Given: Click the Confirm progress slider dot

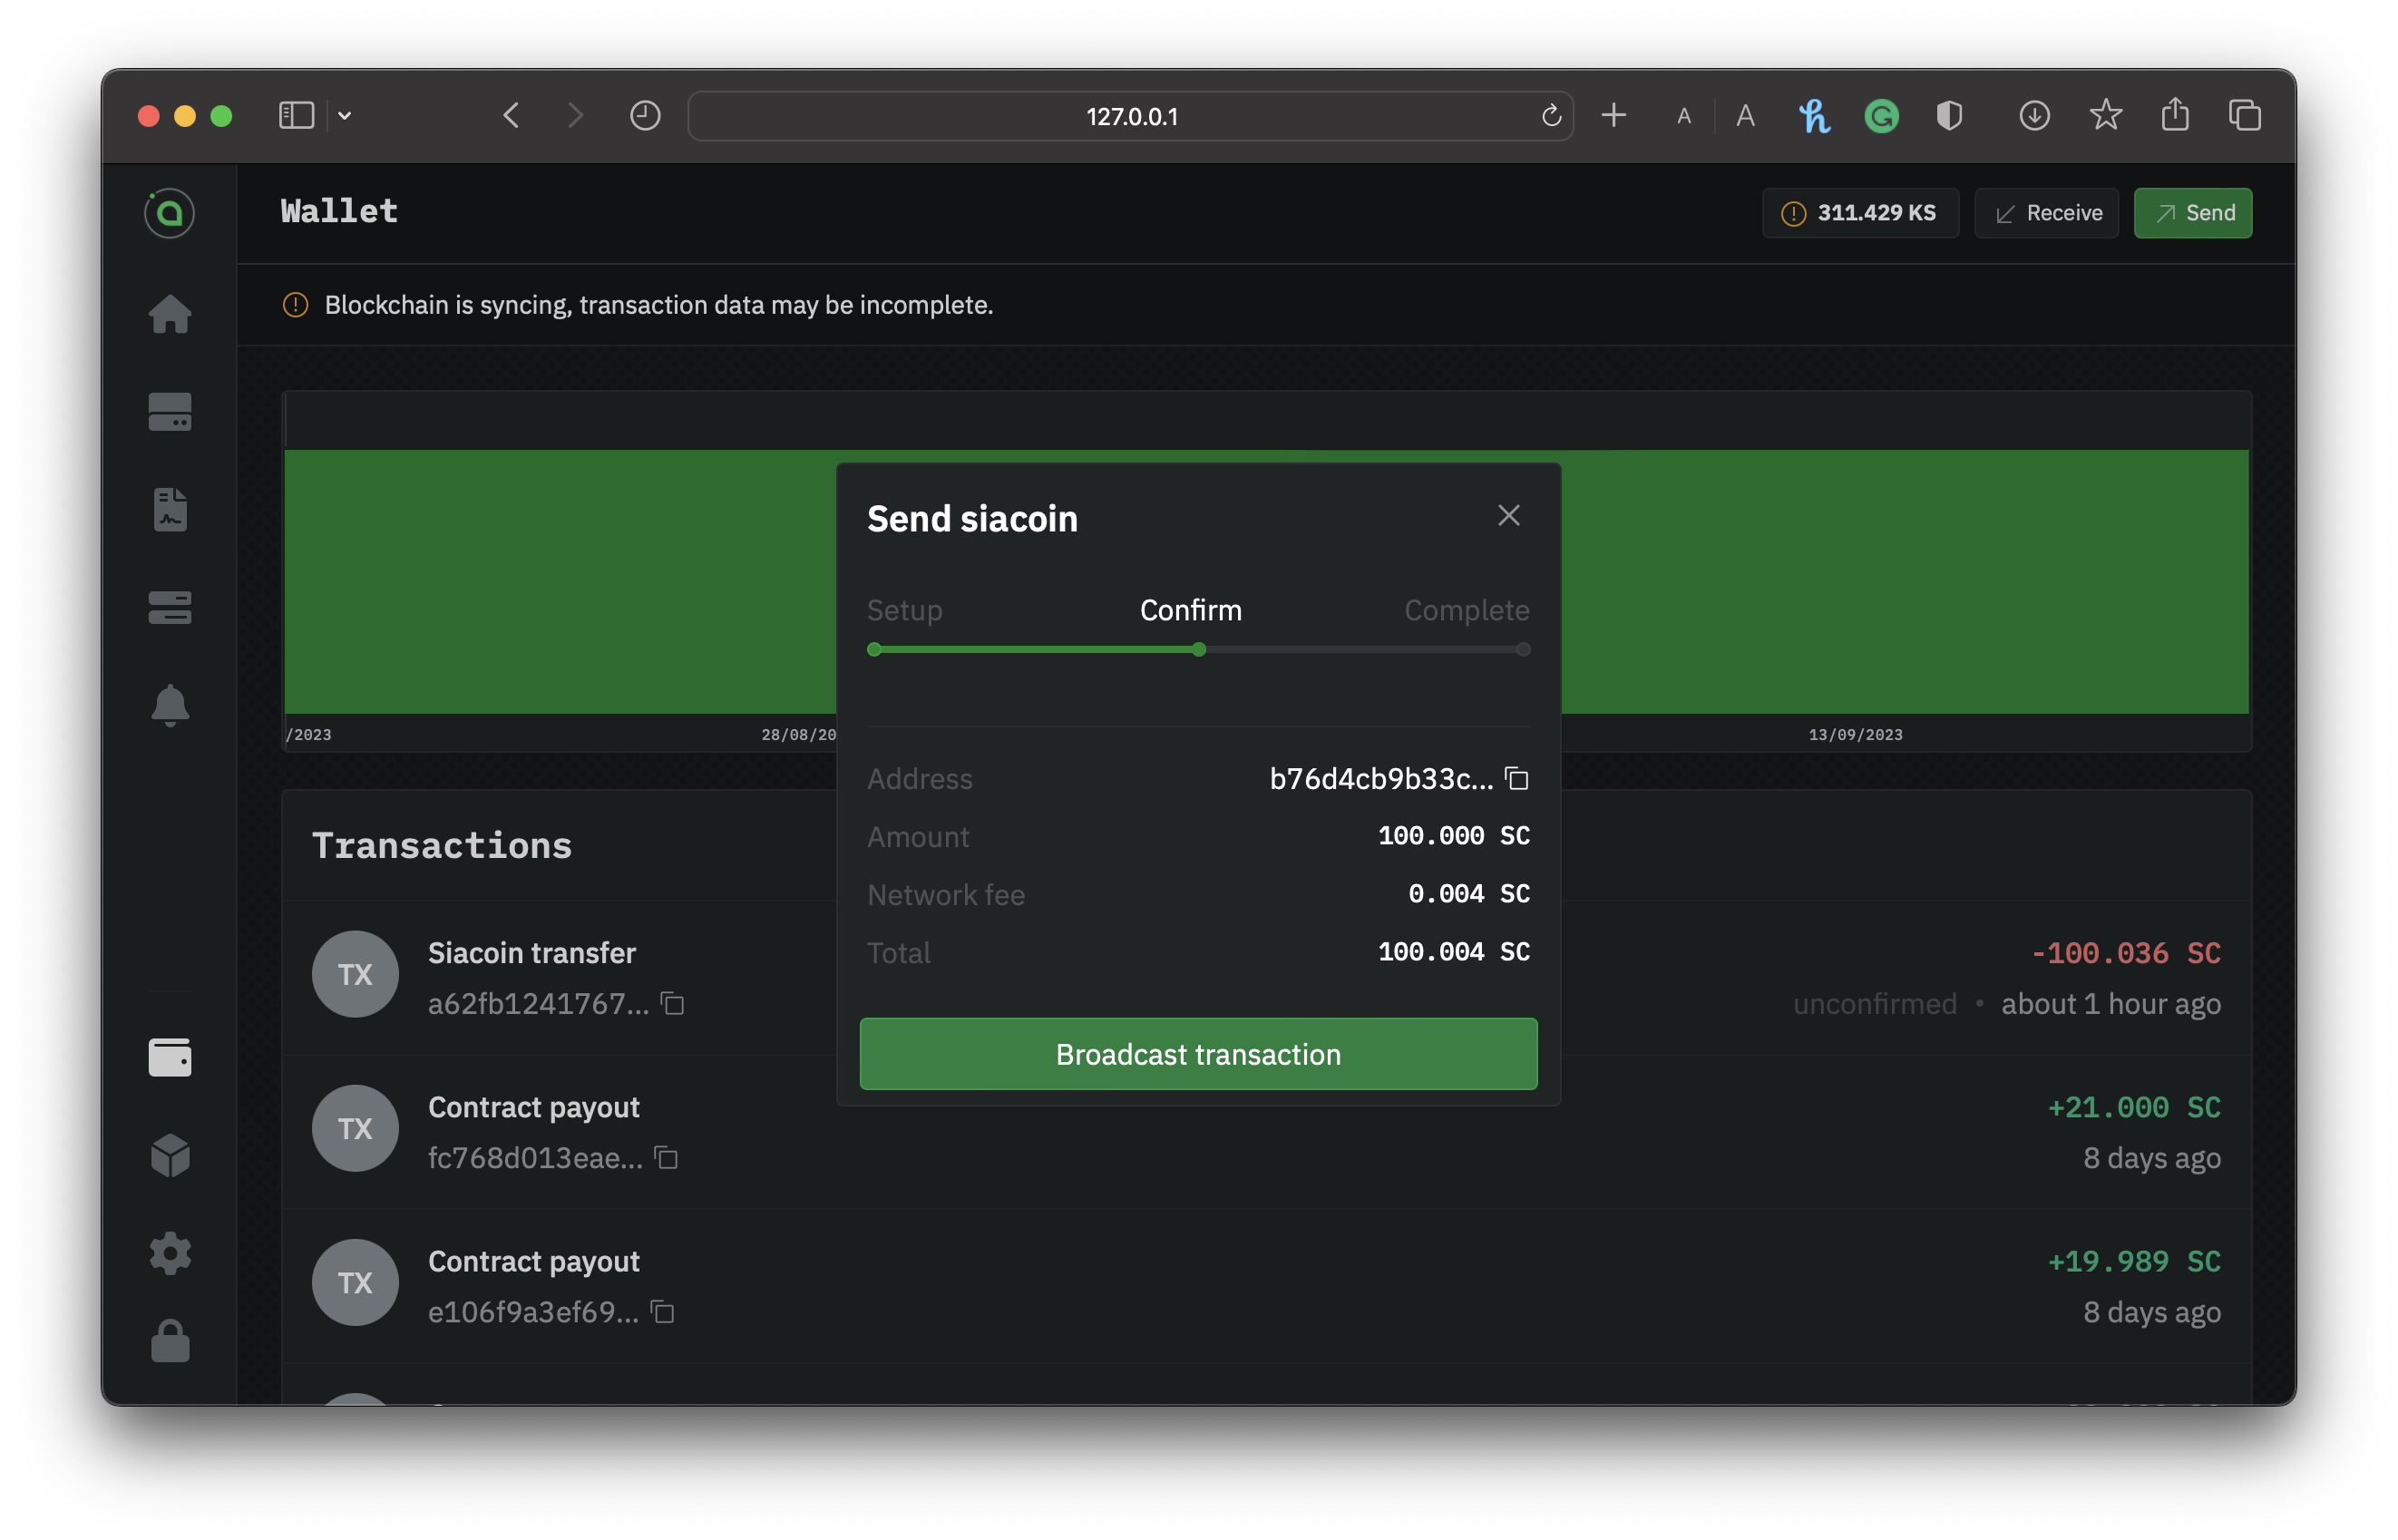Looking at the screenshot, I should point(1198,650).
